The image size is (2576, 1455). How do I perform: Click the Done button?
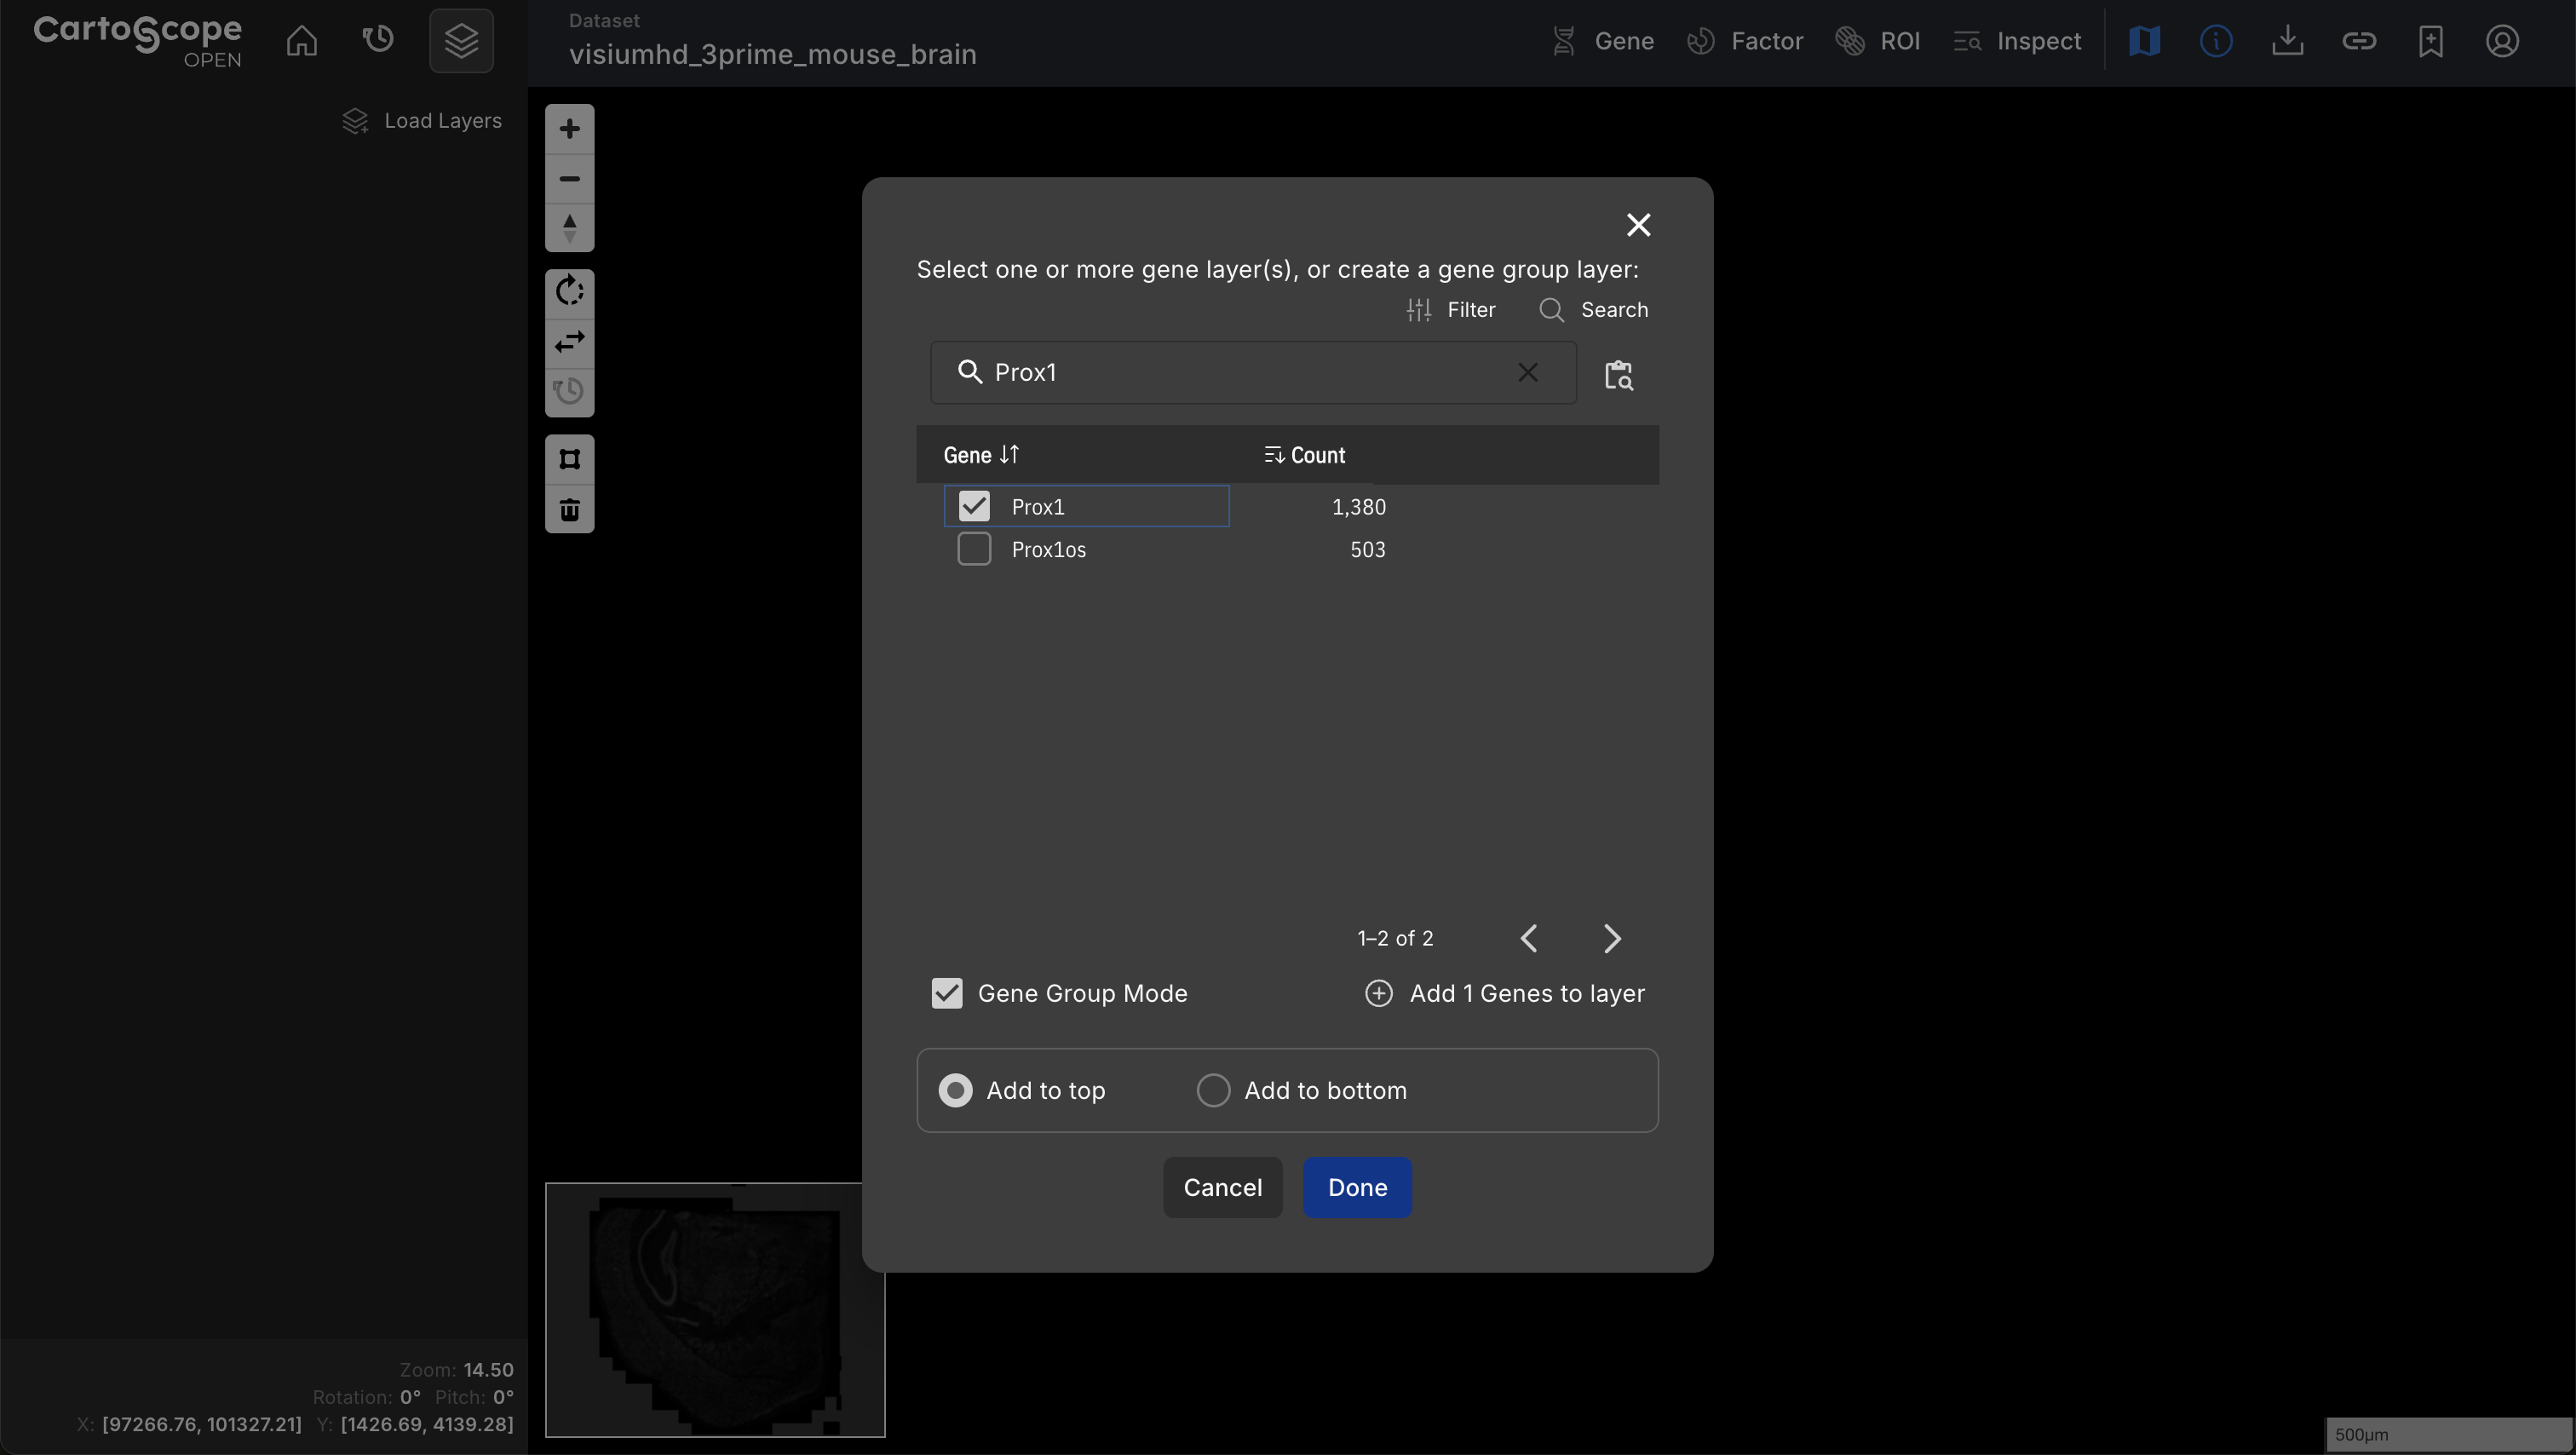[1356, 1187]
